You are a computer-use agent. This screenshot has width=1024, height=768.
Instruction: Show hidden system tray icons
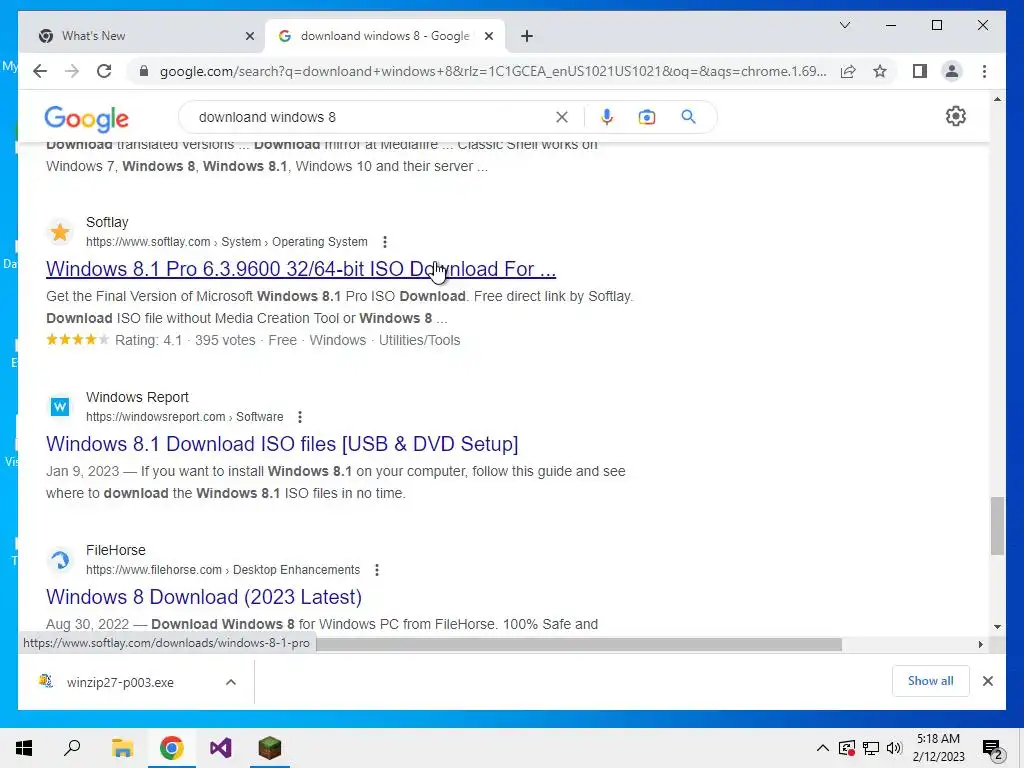(x=823, y=748)
